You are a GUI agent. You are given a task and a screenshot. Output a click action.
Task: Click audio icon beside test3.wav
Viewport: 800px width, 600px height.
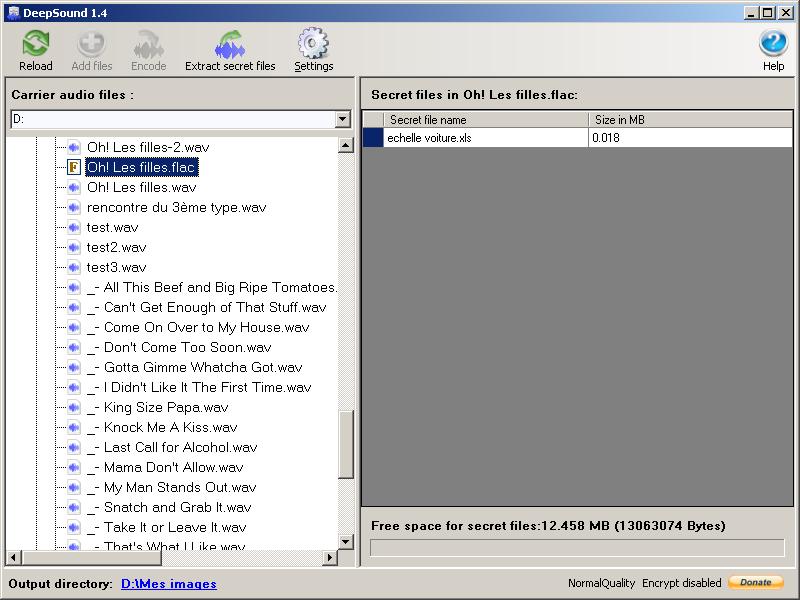[74, 267]
